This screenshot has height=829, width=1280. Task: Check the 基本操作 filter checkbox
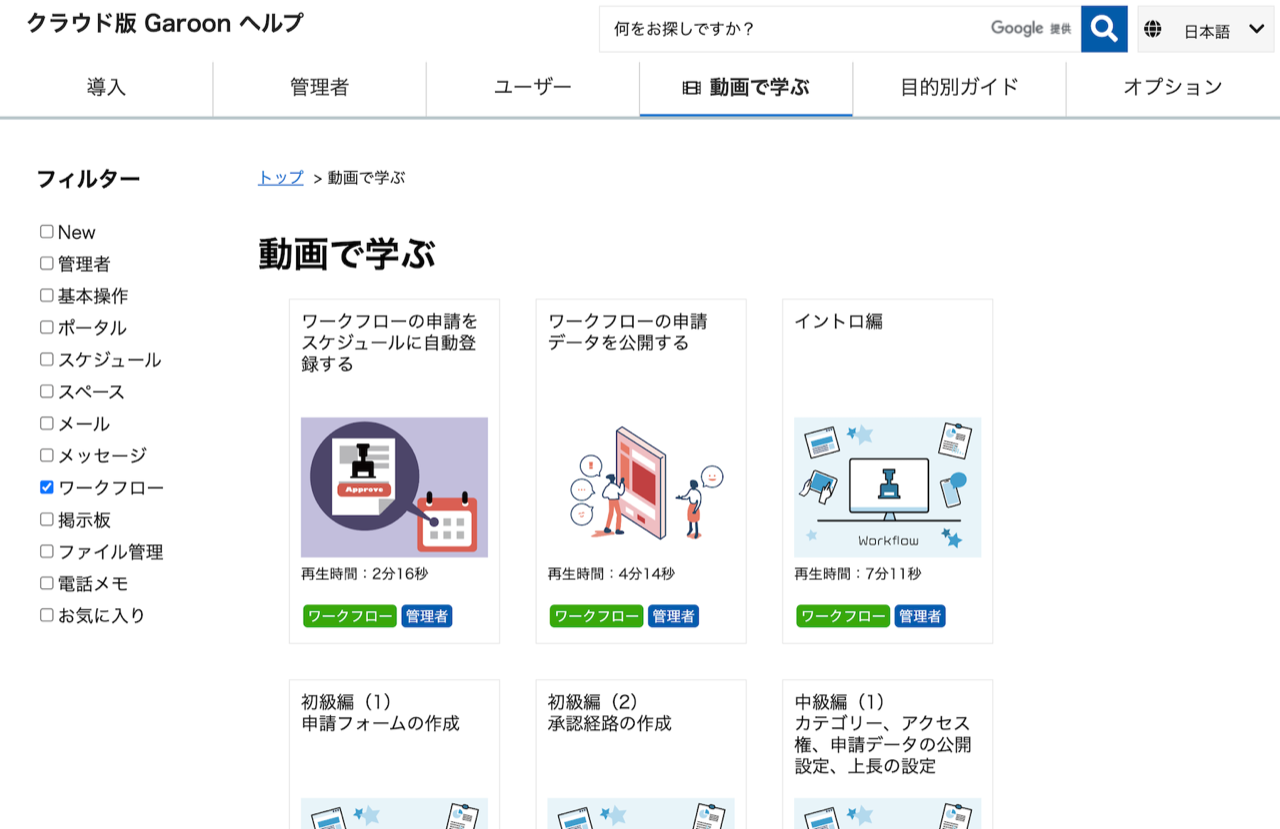coord(47,296)
